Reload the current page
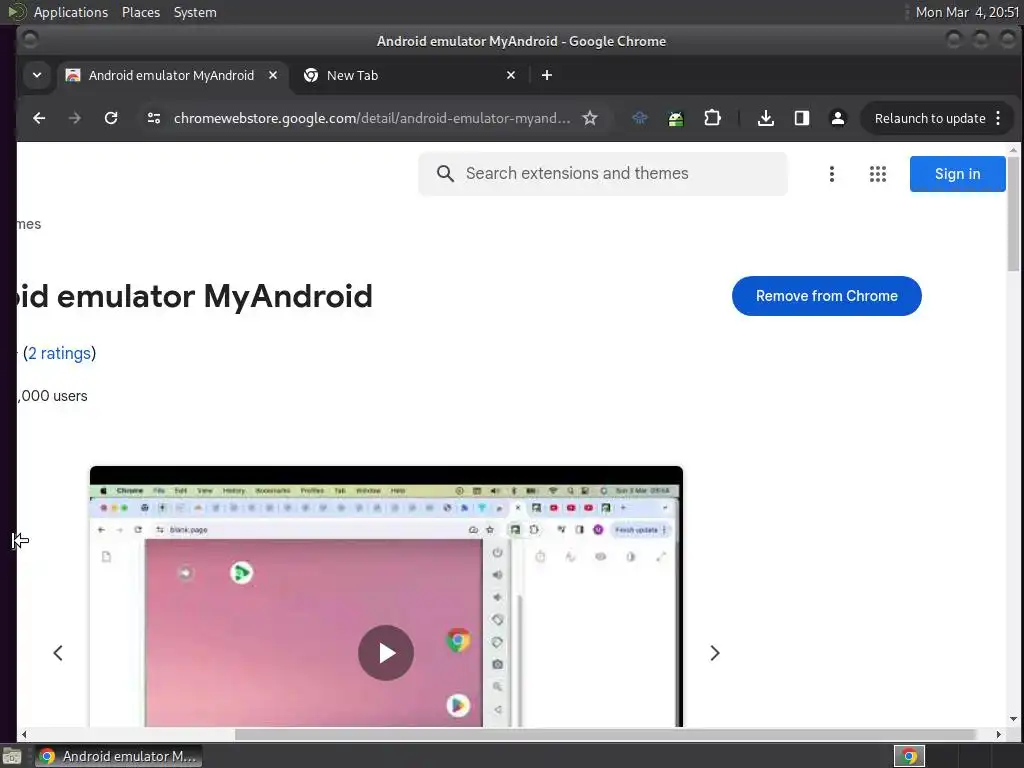 (111, 118)
